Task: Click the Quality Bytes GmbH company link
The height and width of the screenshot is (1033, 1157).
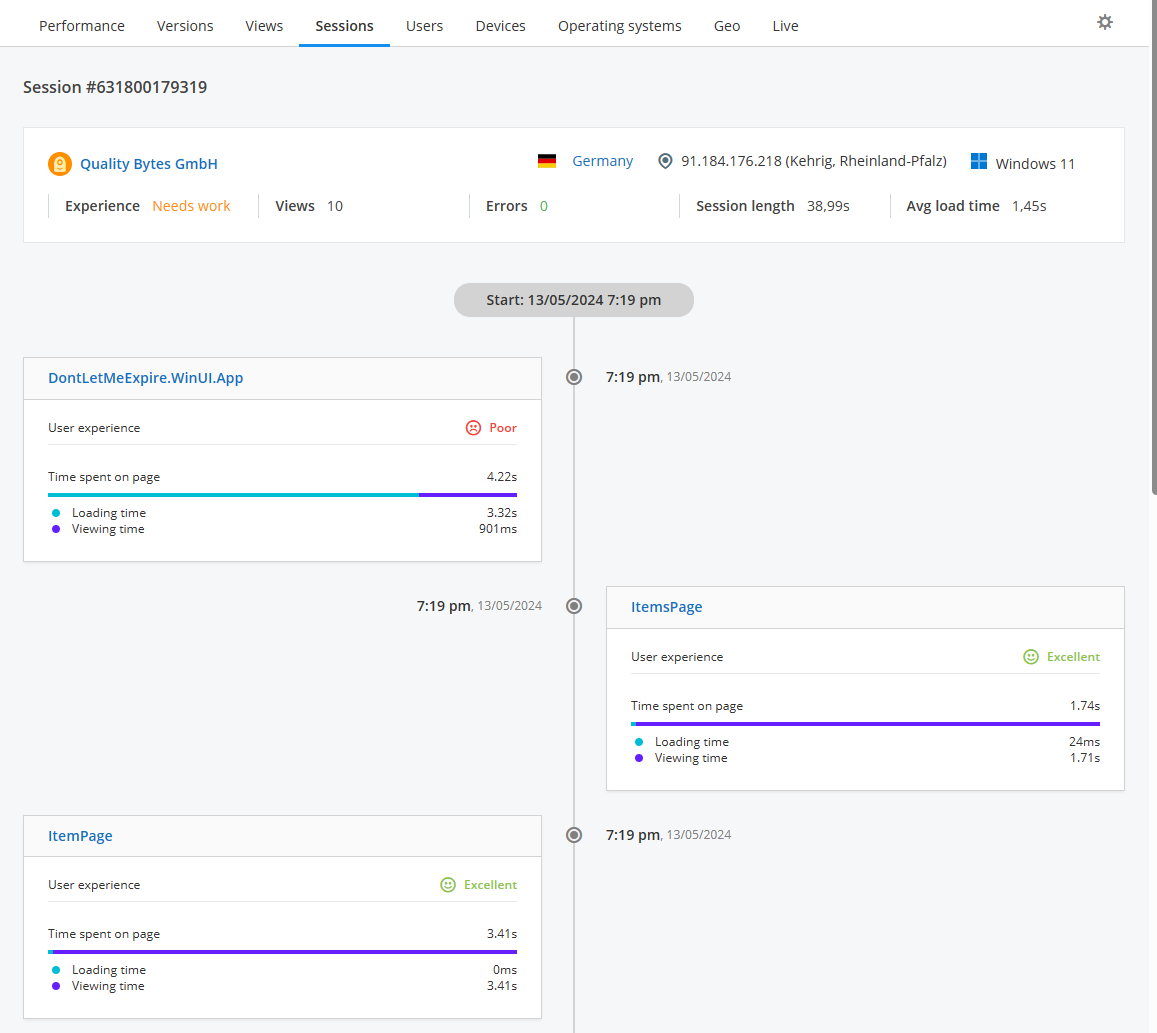Action: (x=146, y=163)
